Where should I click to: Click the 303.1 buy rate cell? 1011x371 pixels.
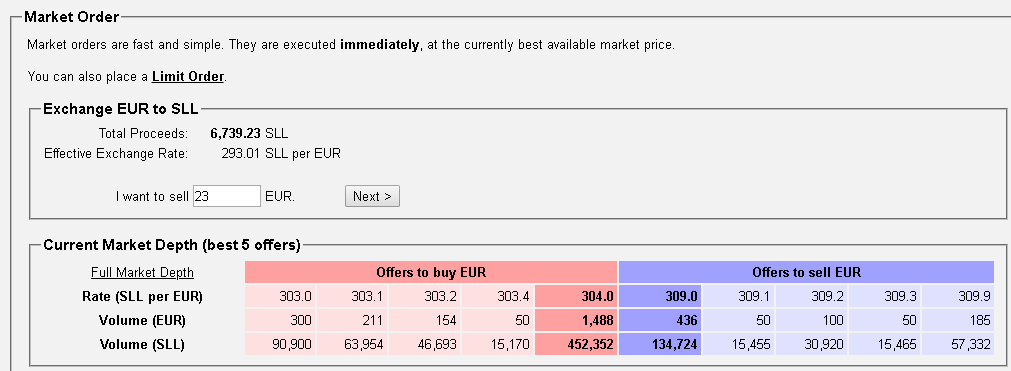(x=353, y=297)
